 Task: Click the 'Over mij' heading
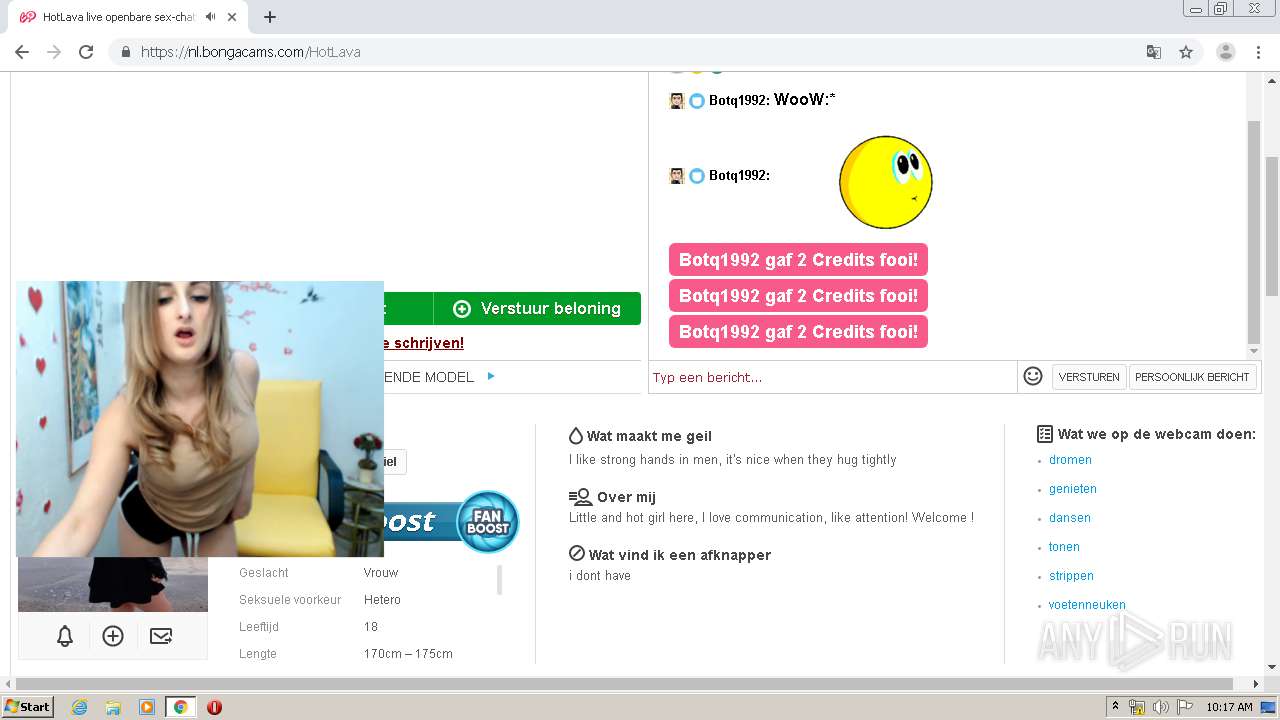(626, 497)
